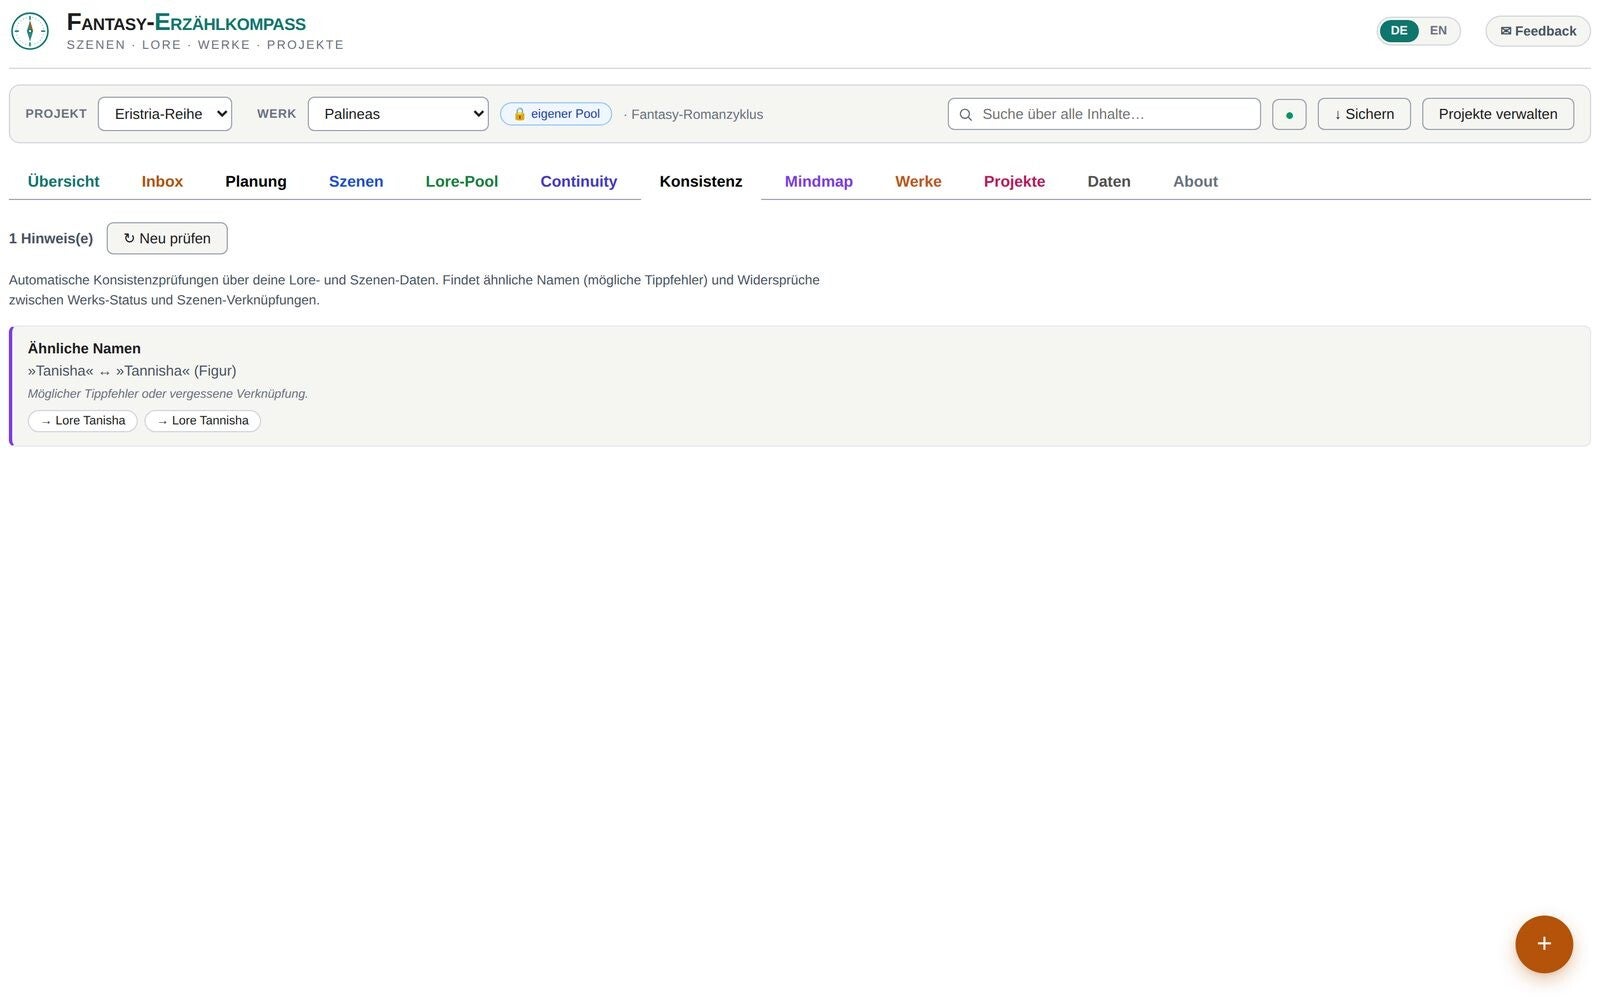Open Feedback via the envelope button

[1538, 31]
